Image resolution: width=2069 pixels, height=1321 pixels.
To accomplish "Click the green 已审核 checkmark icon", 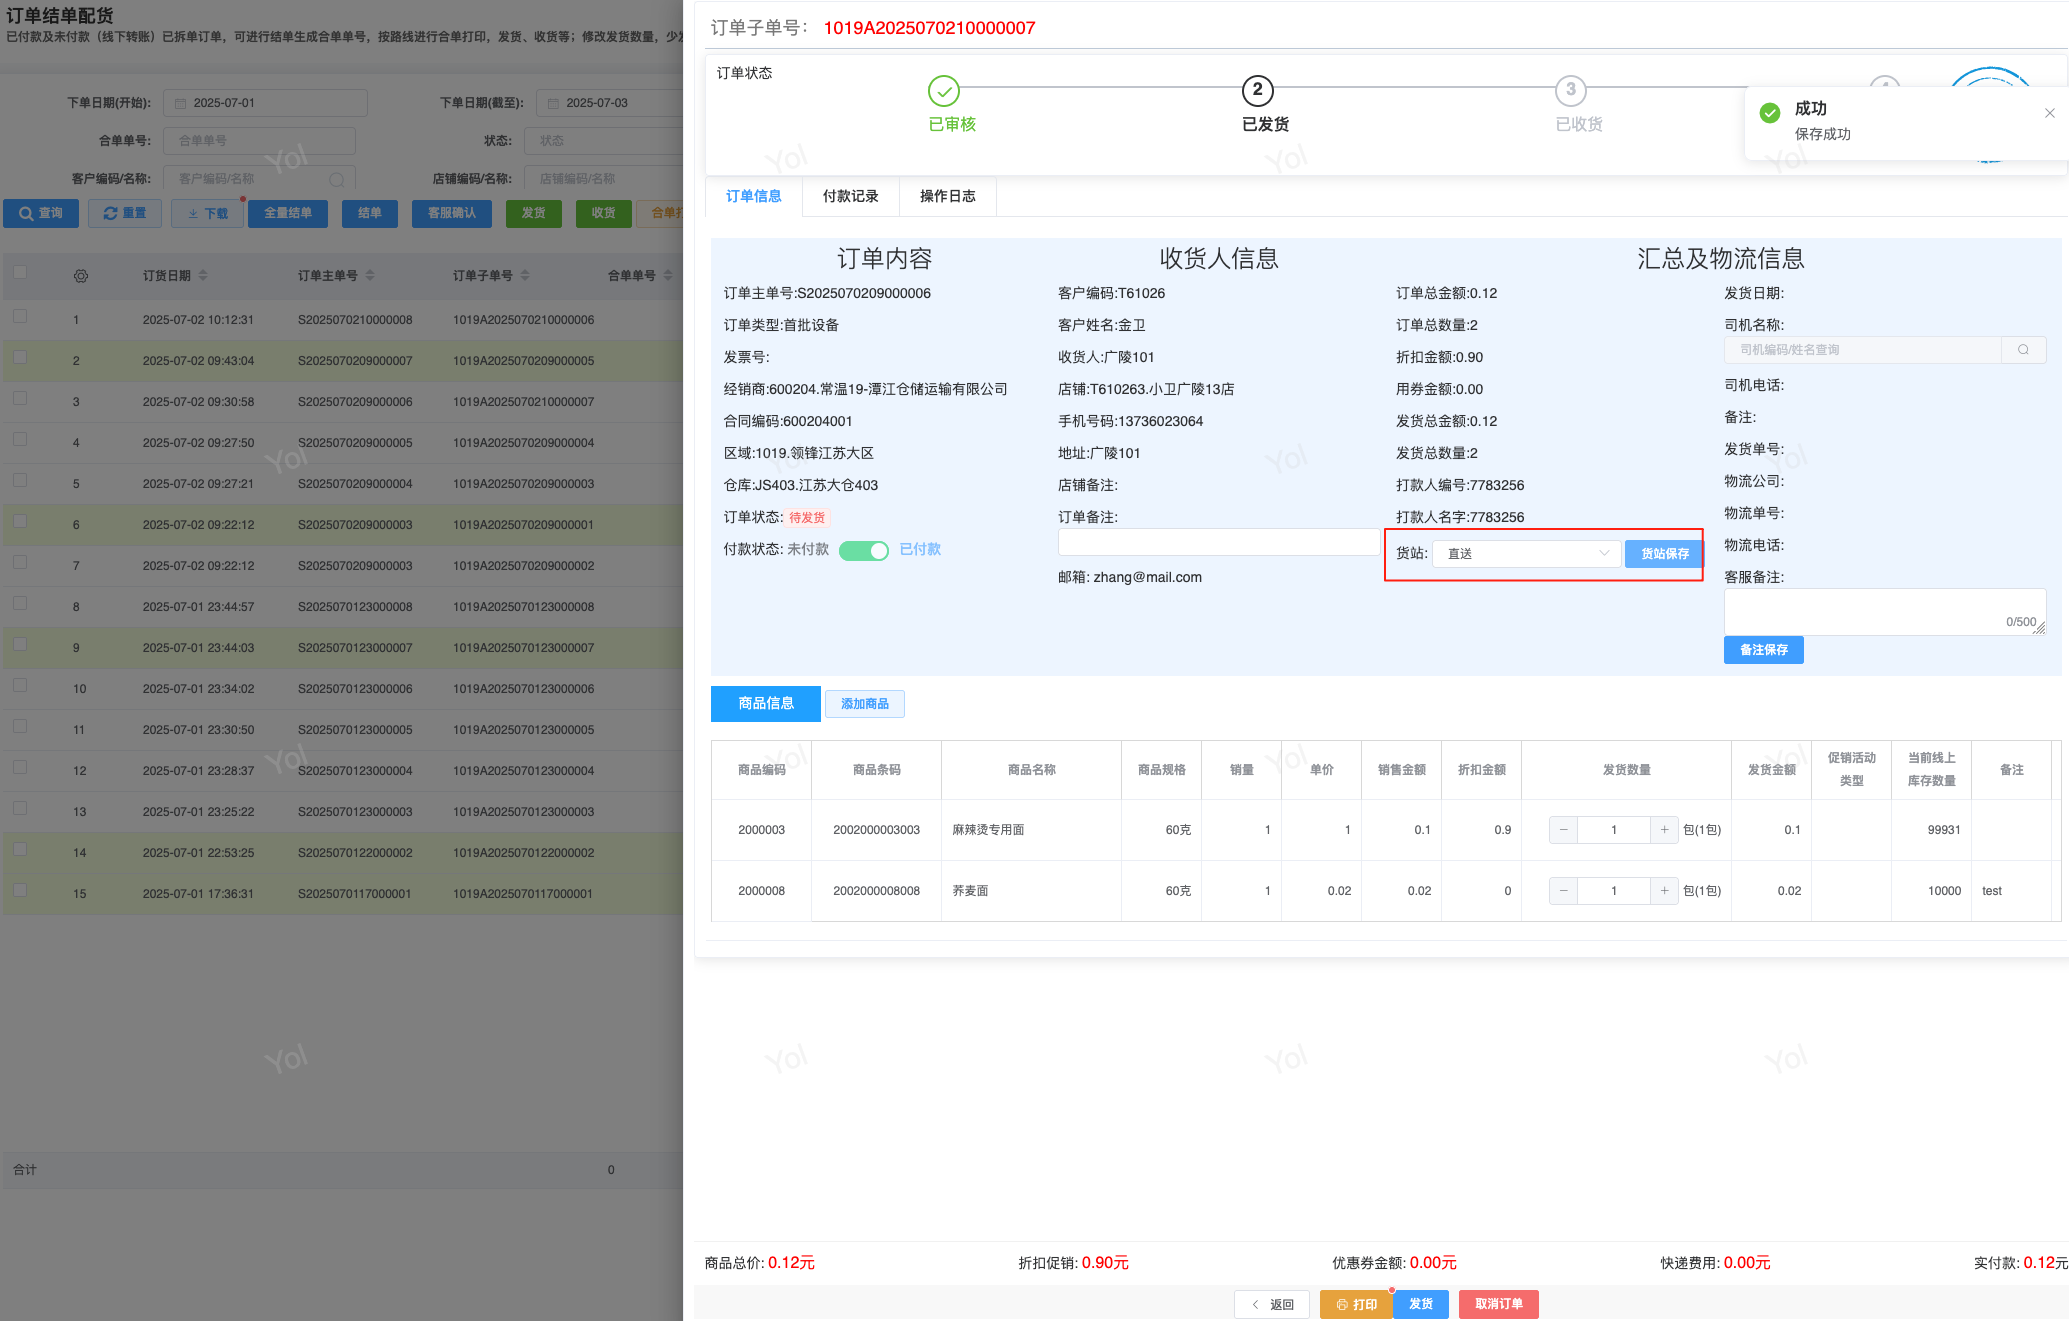I will click(943, 91).
